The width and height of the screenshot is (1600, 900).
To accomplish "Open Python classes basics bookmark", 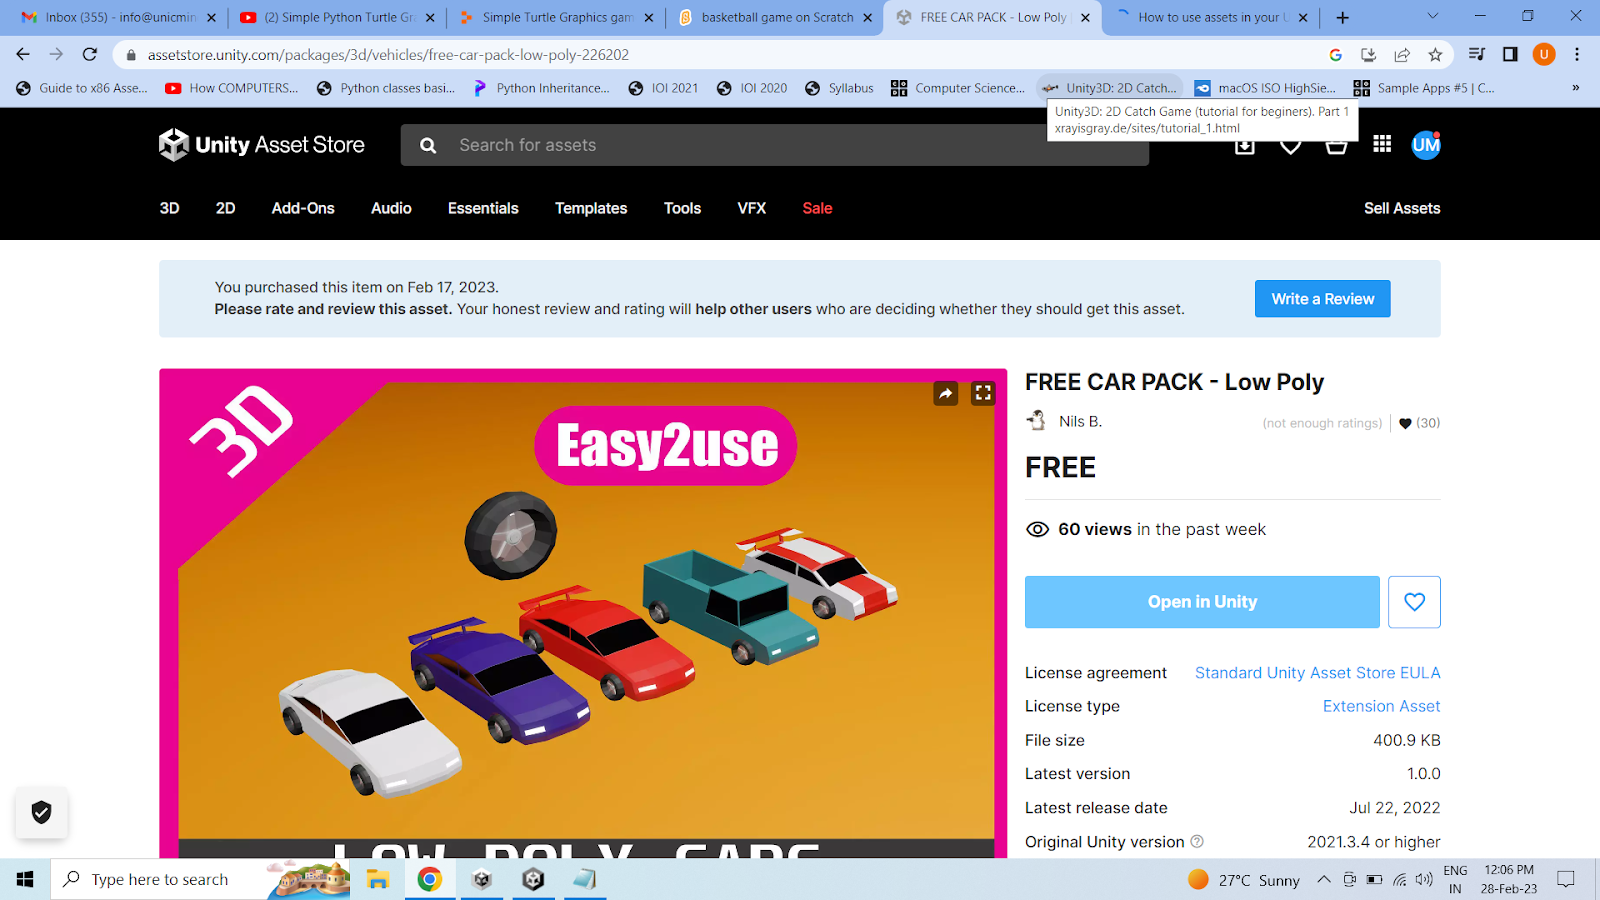I will (x=386, y=88).
